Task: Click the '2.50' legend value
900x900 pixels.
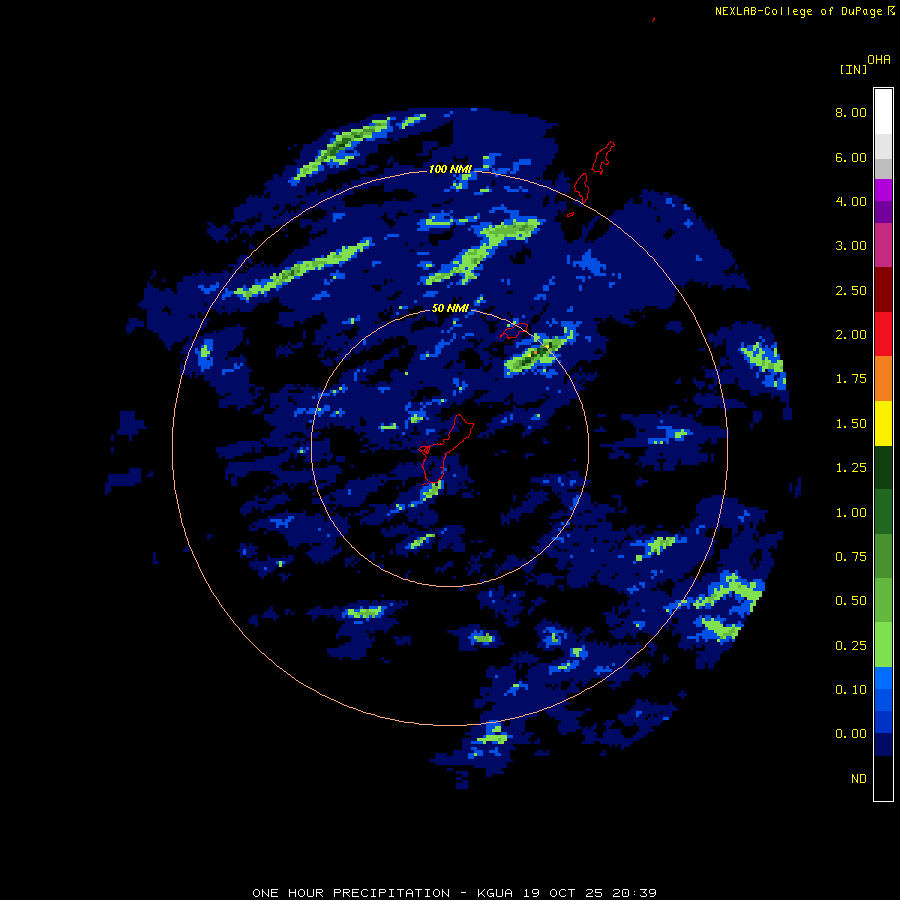Action: click(851, 290)
